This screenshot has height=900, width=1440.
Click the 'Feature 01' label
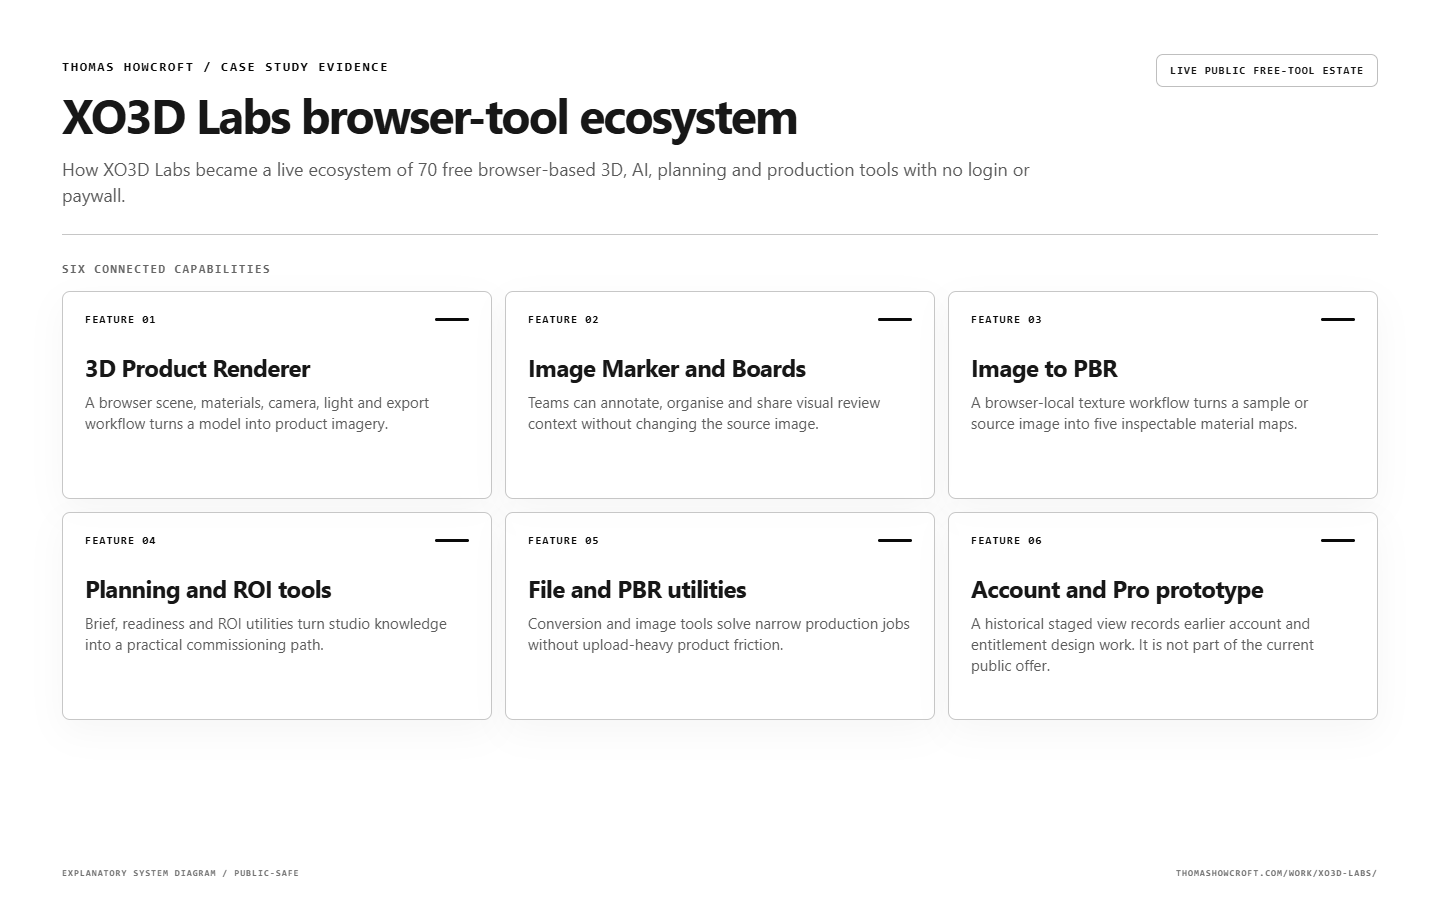point(120,320)
